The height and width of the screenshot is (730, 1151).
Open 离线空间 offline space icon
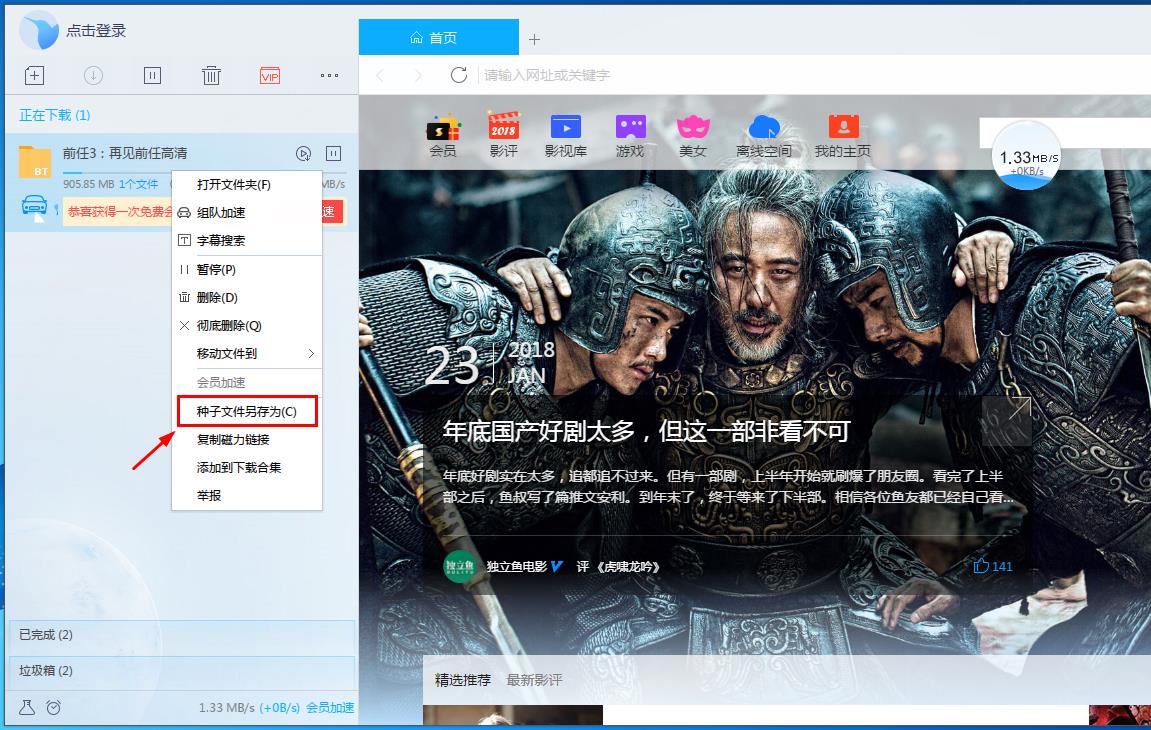click(764, 131)
